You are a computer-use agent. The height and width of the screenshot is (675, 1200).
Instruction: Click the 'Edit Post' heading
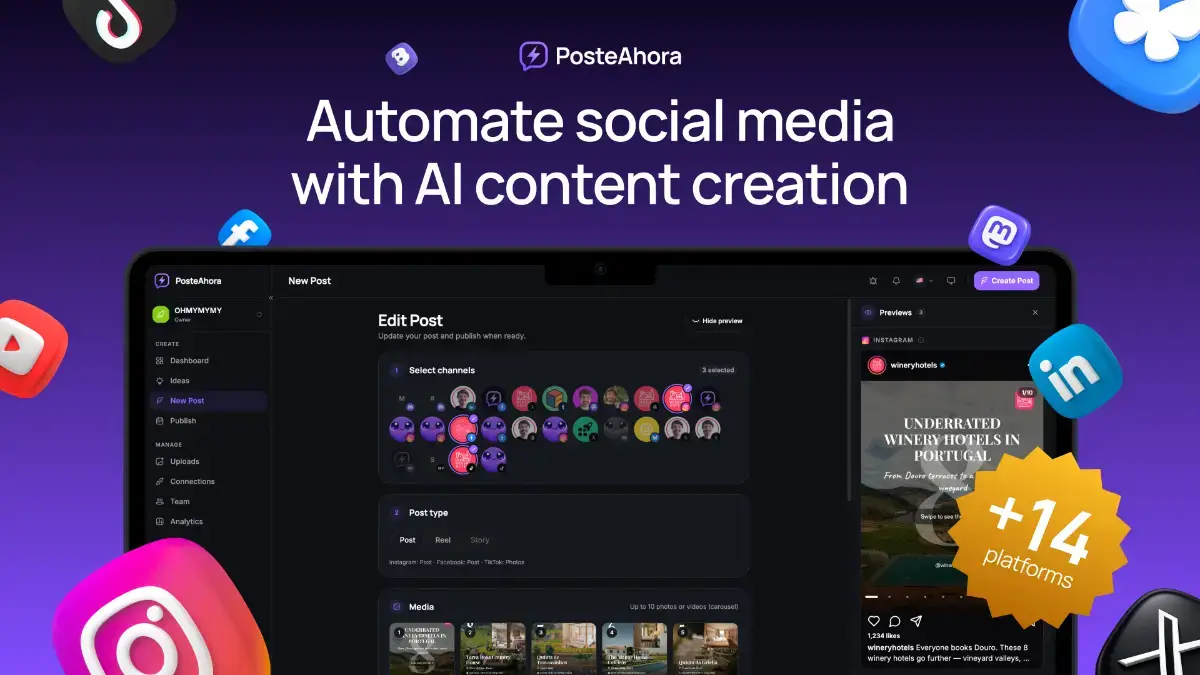[410, 320]
